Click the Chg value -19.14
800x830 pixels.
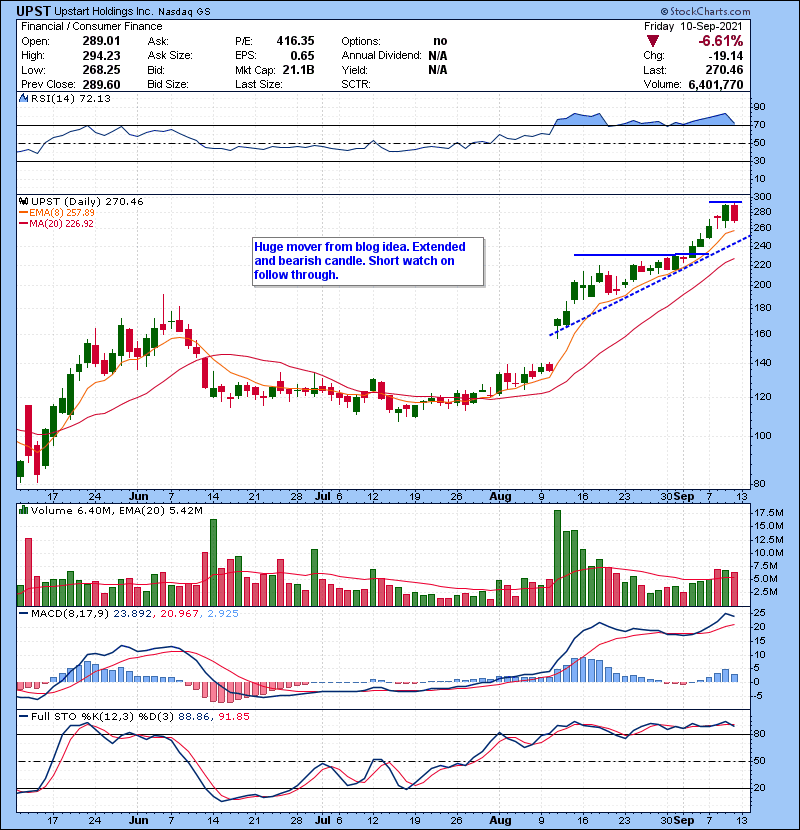coord(725,56)
